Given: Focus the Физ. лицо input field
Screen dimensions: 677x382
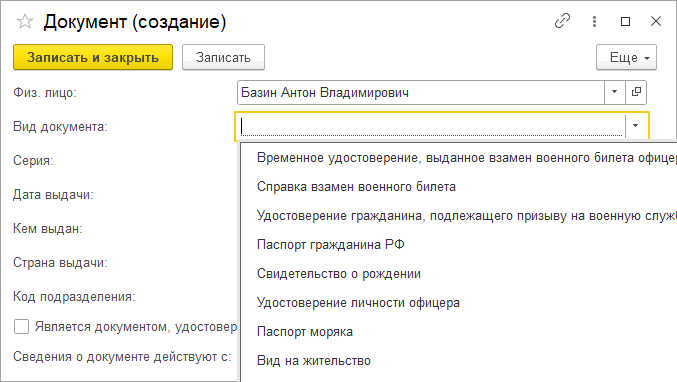Looking at the screenshot, I should (x=421, y=92).
